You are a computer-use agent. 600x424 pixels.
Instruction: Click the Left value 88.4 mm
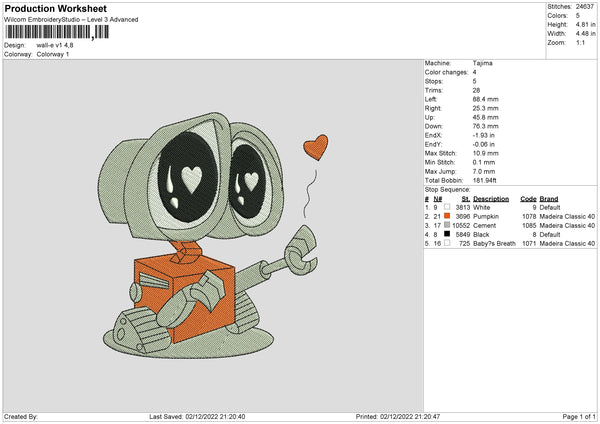486,99
